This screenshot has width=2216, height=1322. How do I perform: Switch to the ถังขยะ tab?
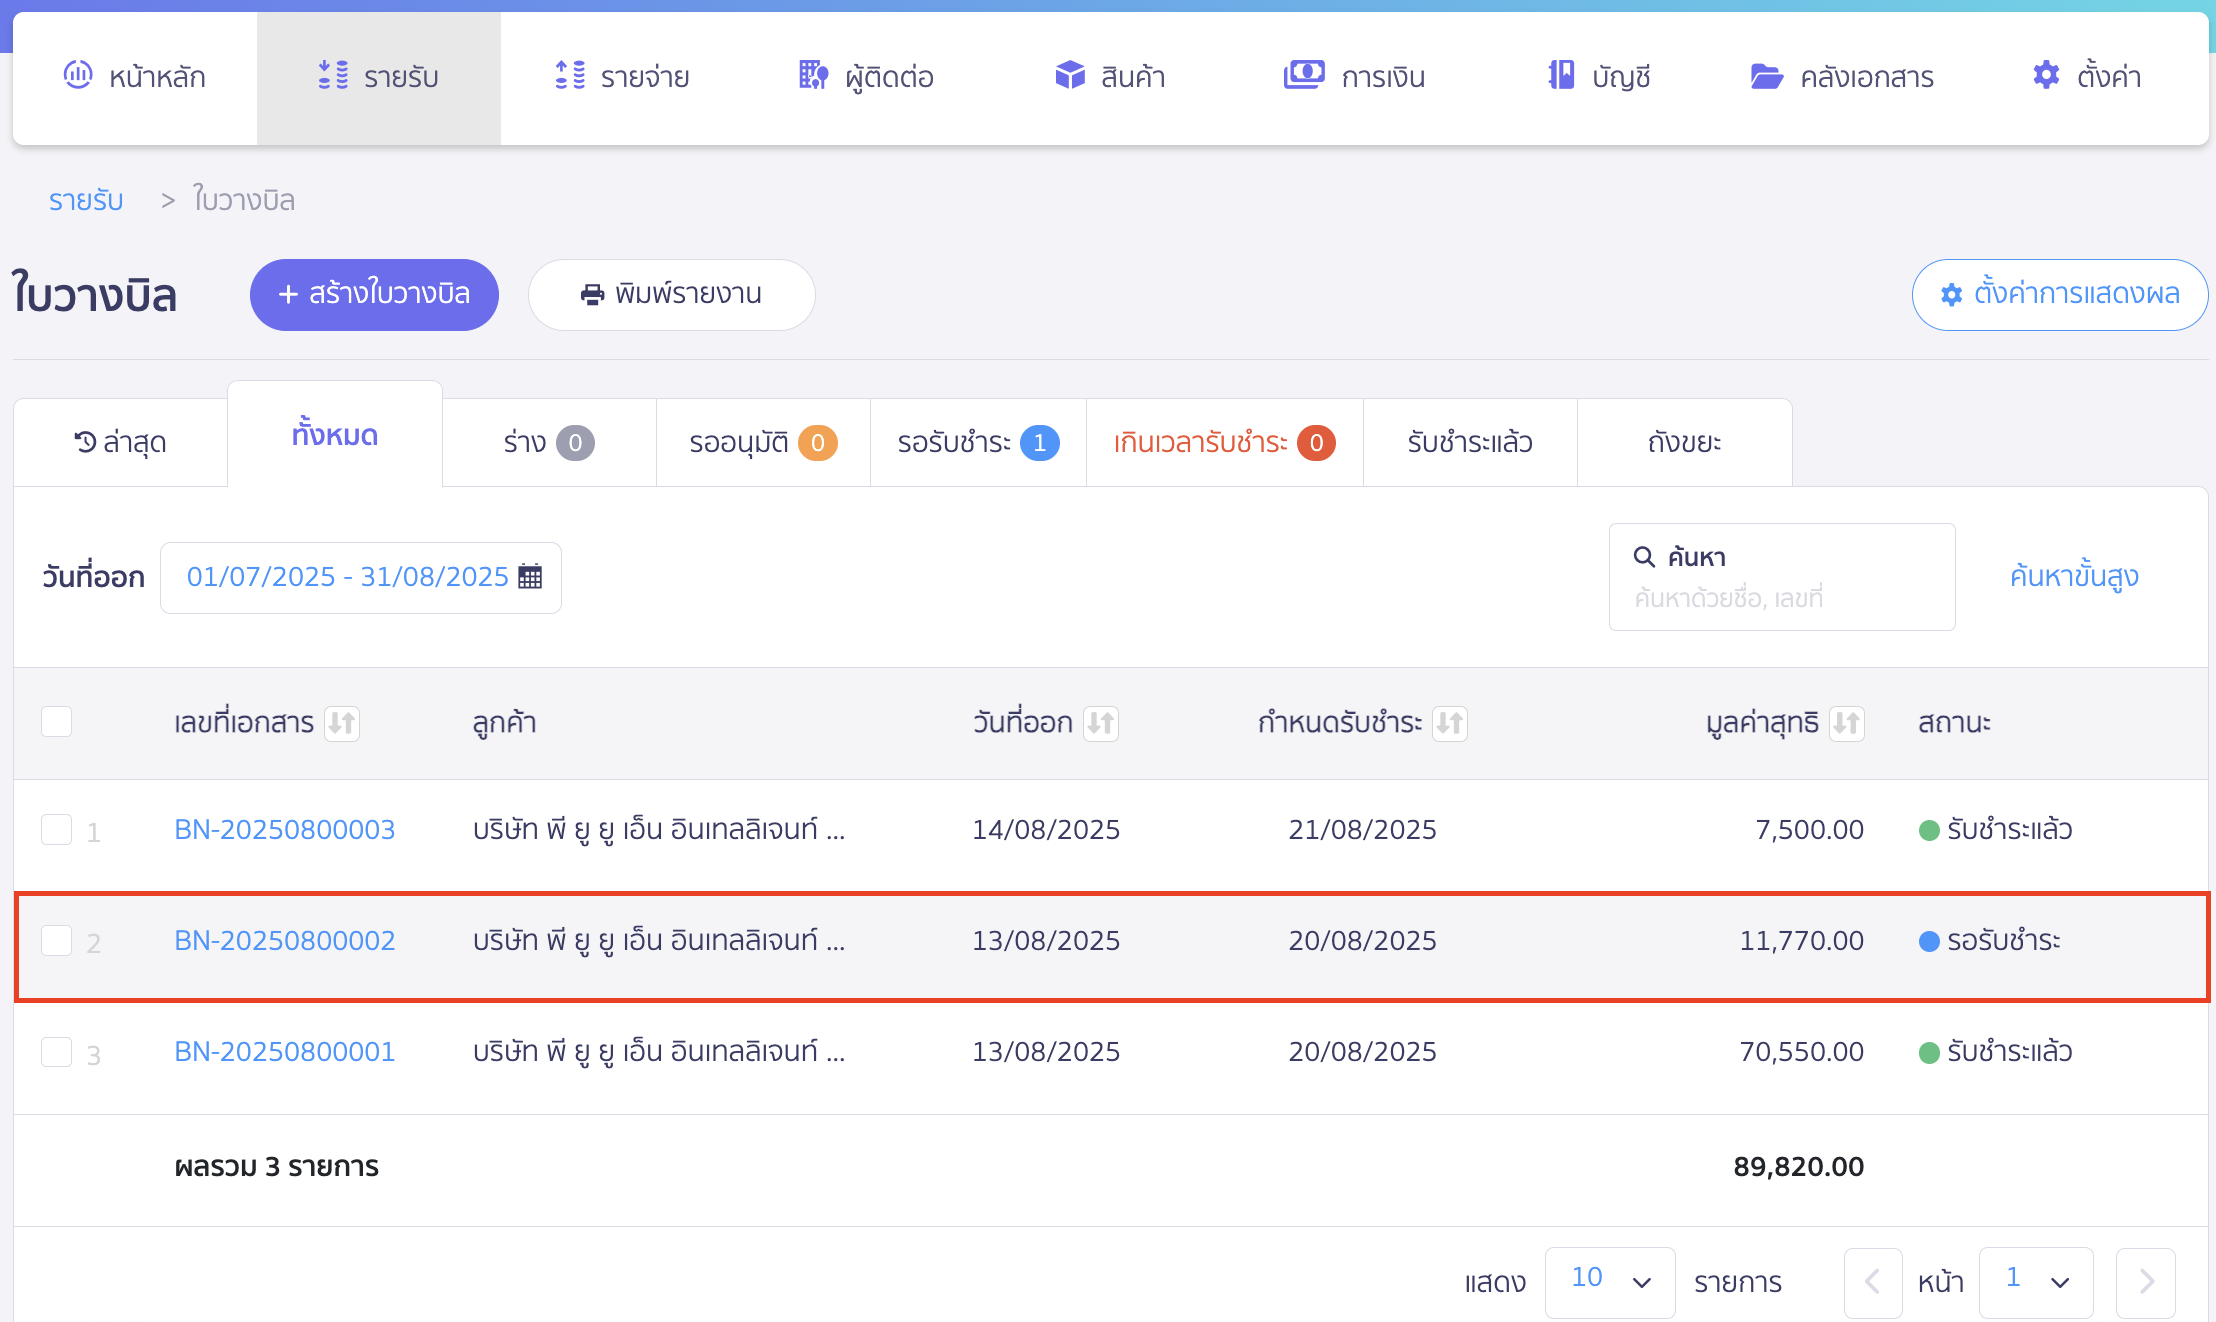[1685, 442]
